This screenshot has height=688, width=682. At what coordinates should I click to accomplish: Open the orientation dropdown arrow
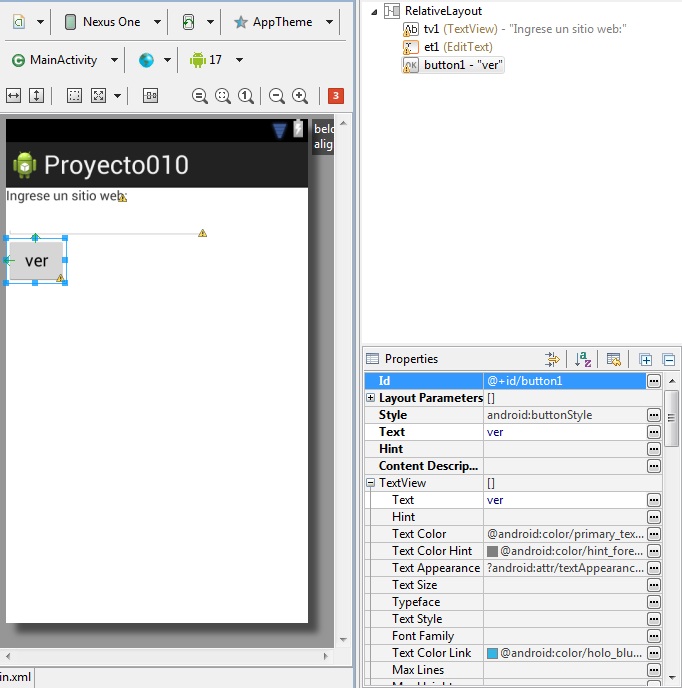coord(210,22)
